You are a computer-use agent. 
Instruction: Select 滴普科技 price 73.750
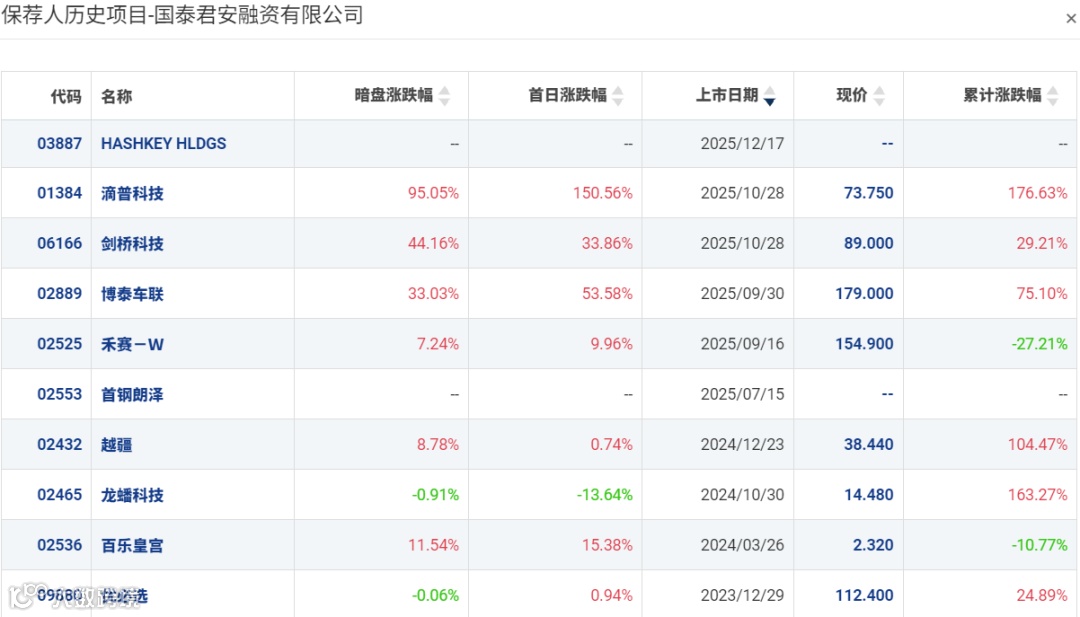pyautogui.click(x=869, y=193)
